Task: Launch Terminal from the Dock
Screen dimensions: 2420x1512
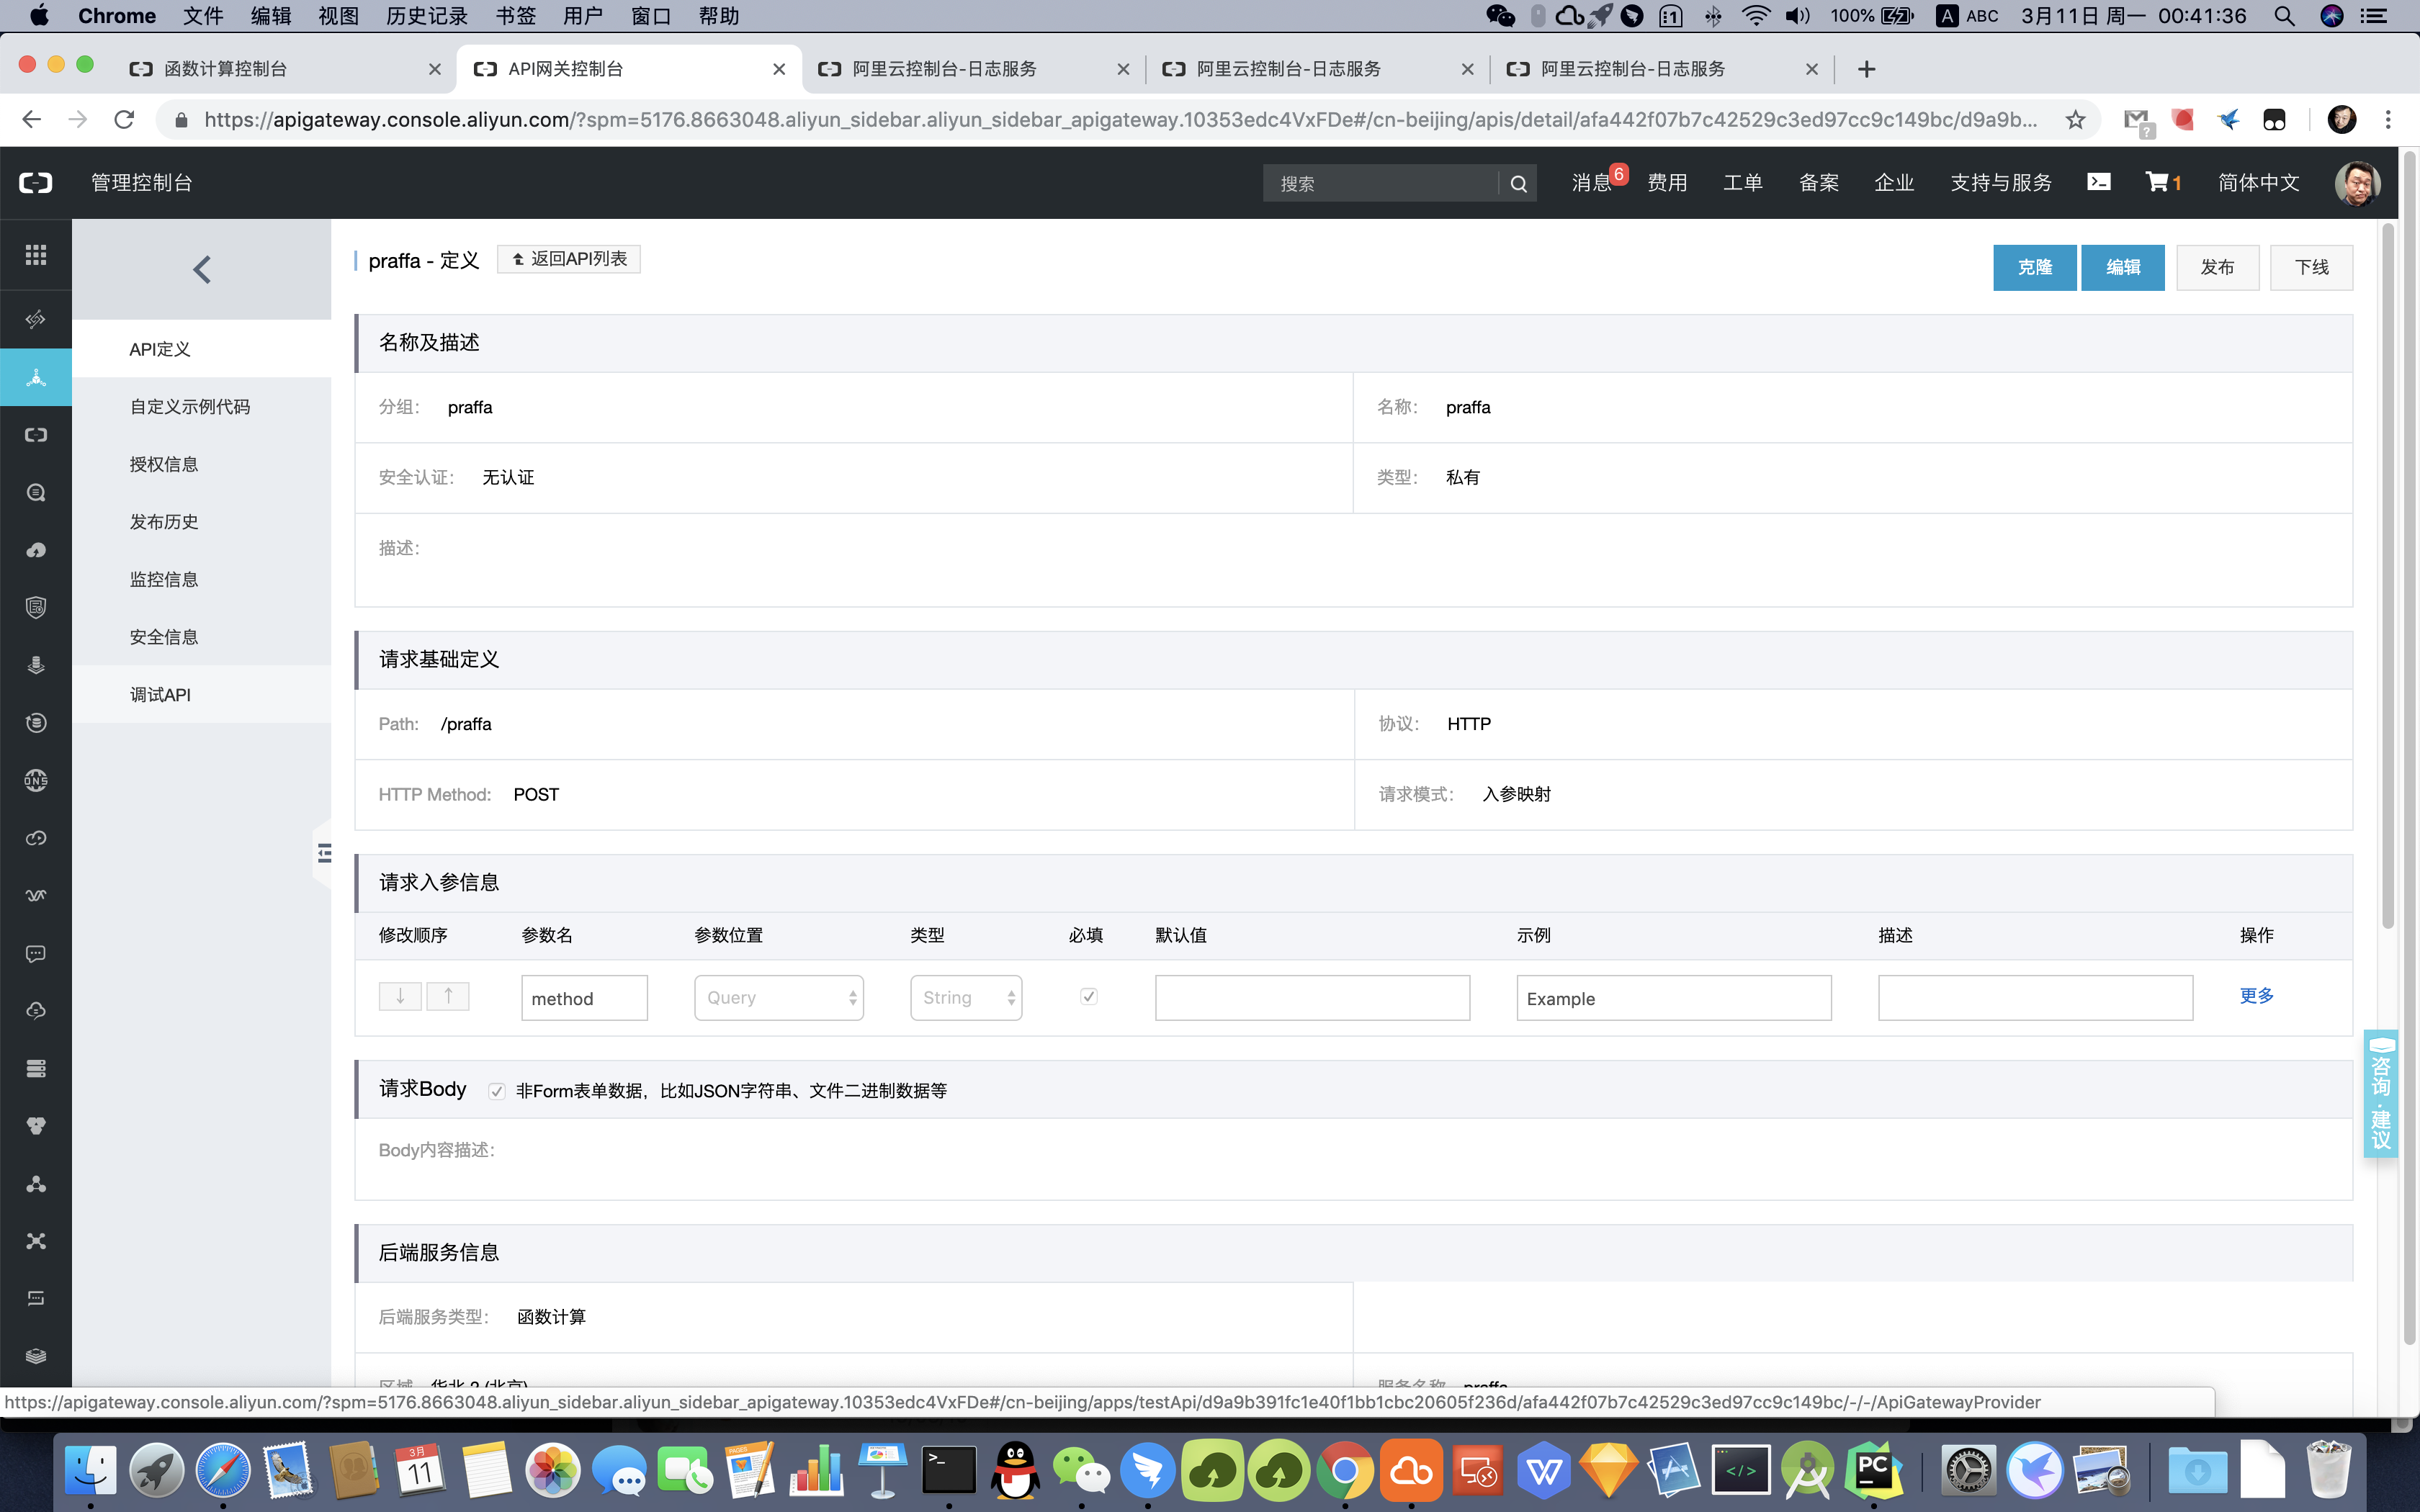Action: tap(948, 1470)
